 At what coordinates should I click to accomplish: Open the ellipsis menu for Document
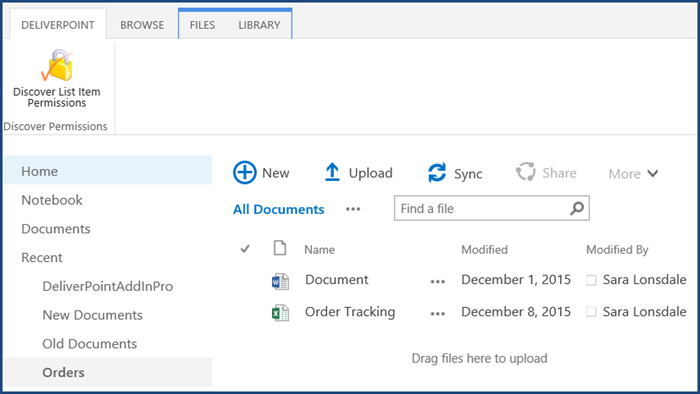(438, 282)
